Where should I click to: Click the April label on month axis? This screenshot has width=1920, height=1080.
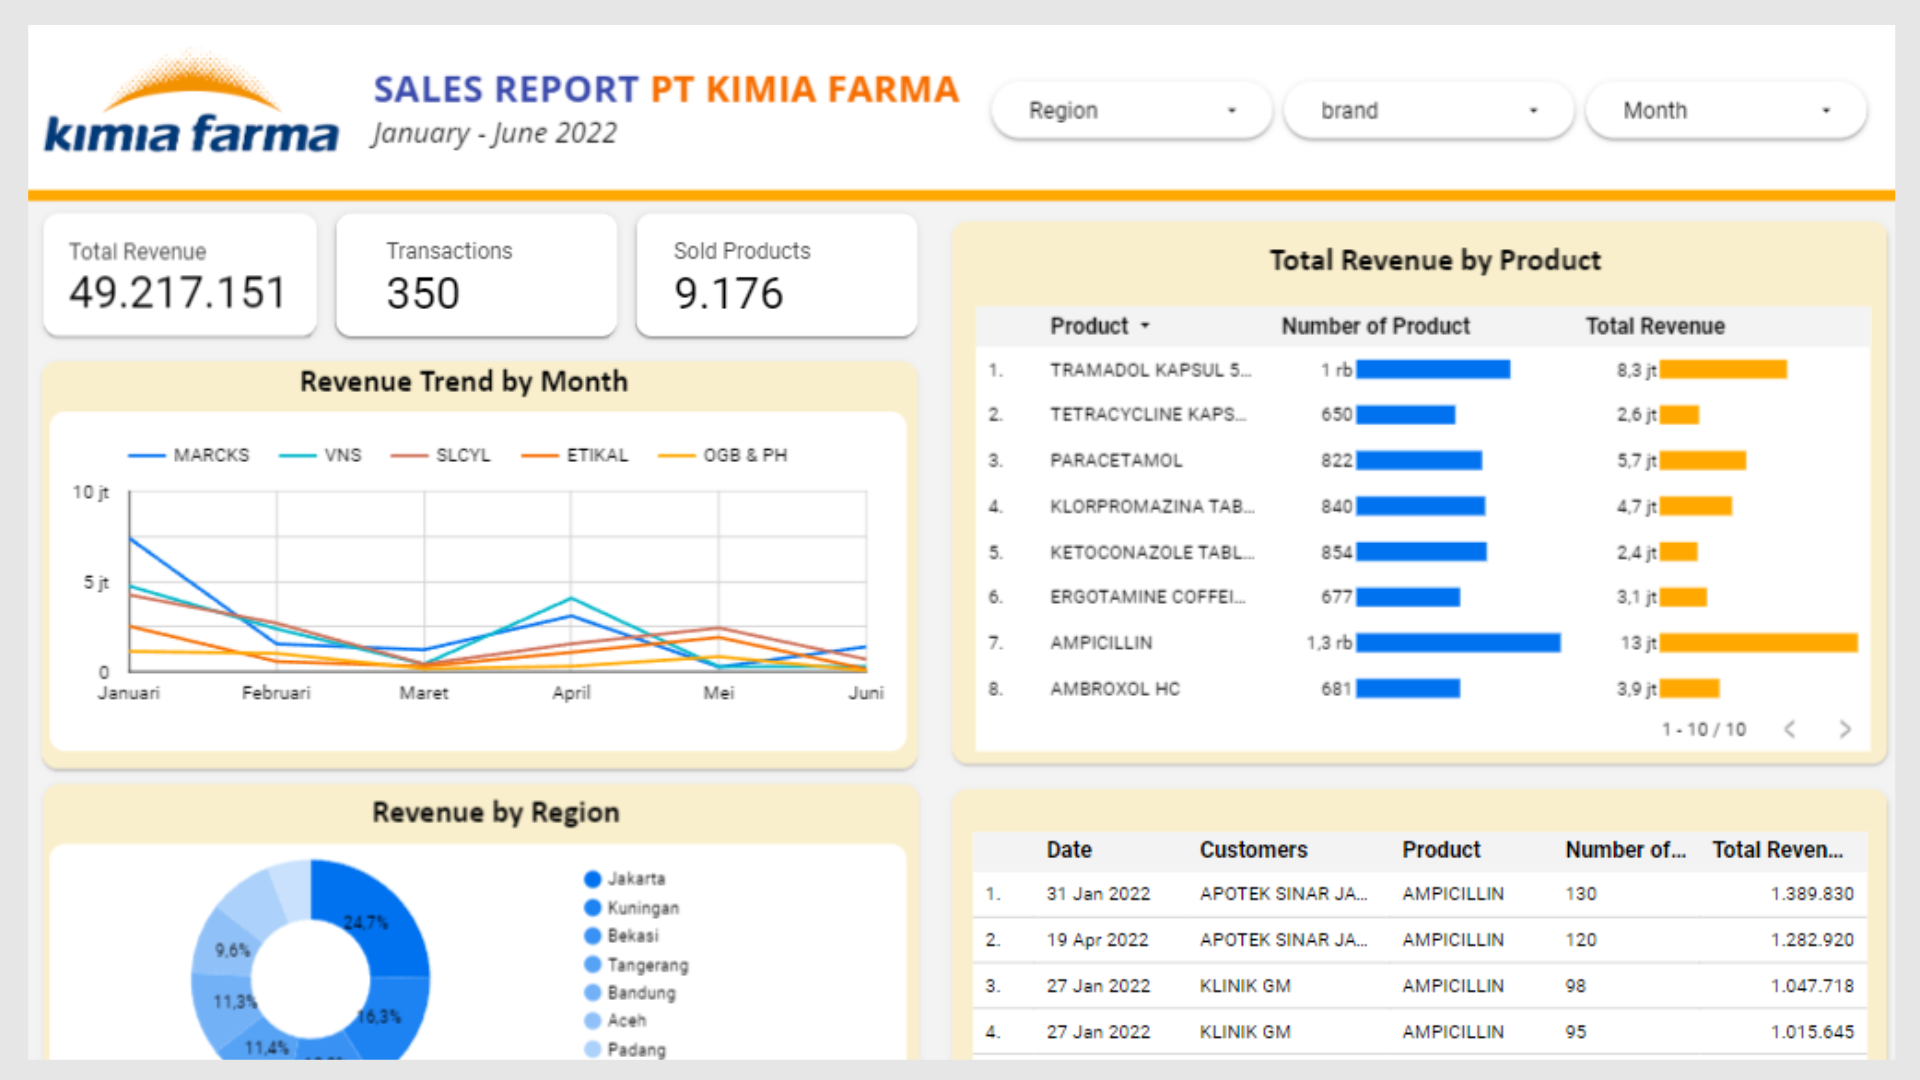click(571, 692)
